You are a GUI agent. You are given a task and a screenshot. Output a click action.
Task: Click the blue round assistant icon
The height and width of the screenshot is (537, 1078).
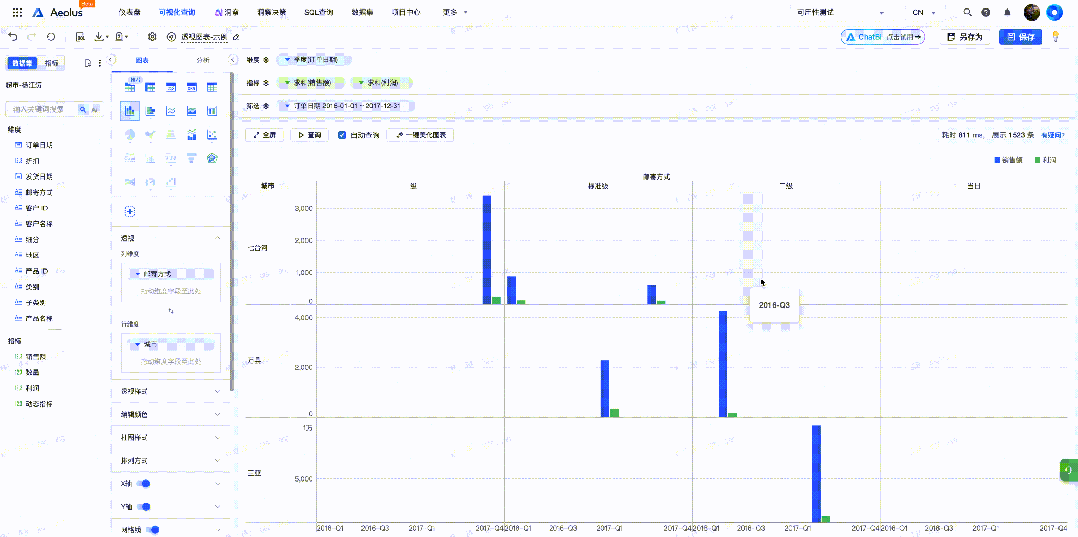pos(1055,12)
